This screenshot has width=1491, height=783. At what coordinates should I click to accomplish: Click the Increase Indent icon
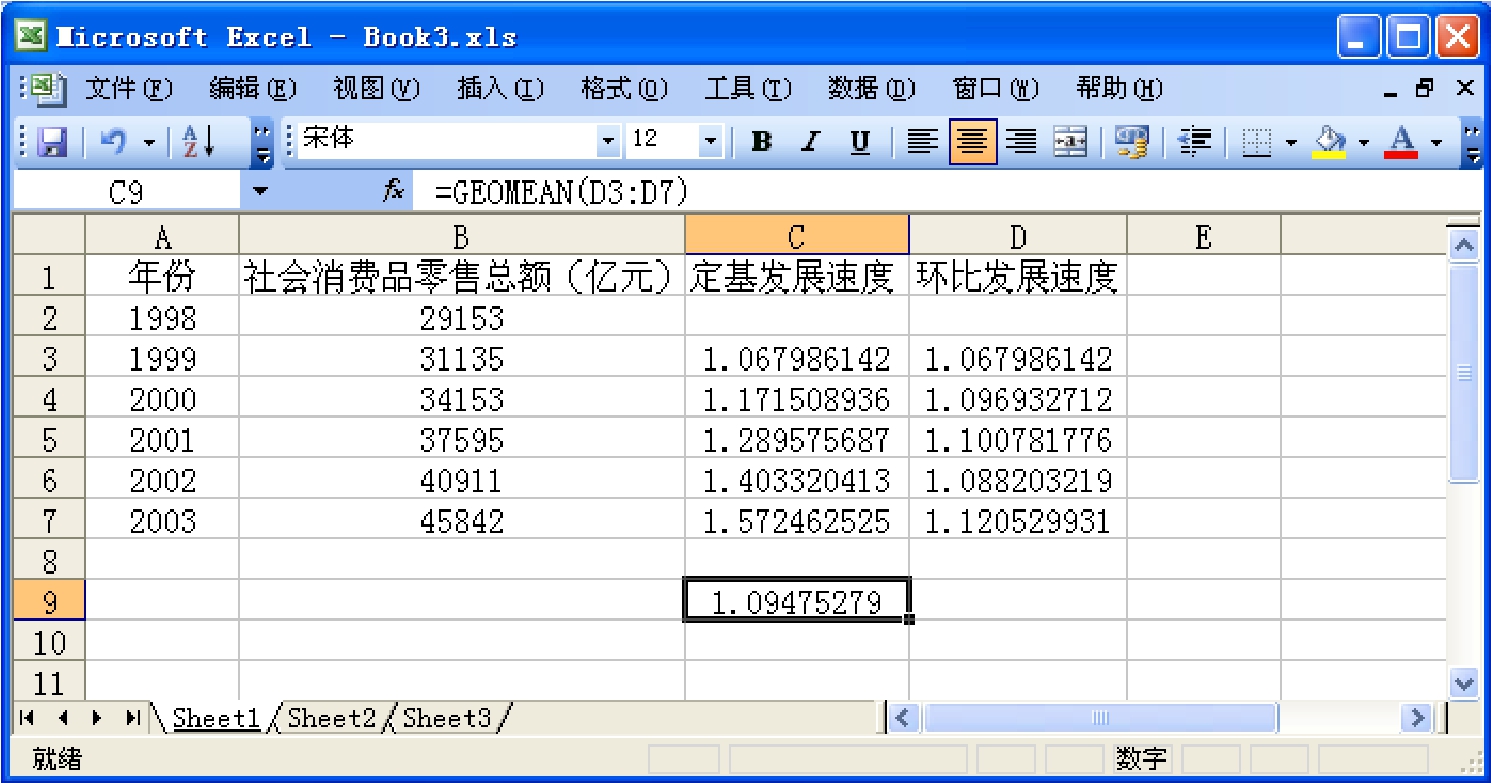pos(1194,142)
